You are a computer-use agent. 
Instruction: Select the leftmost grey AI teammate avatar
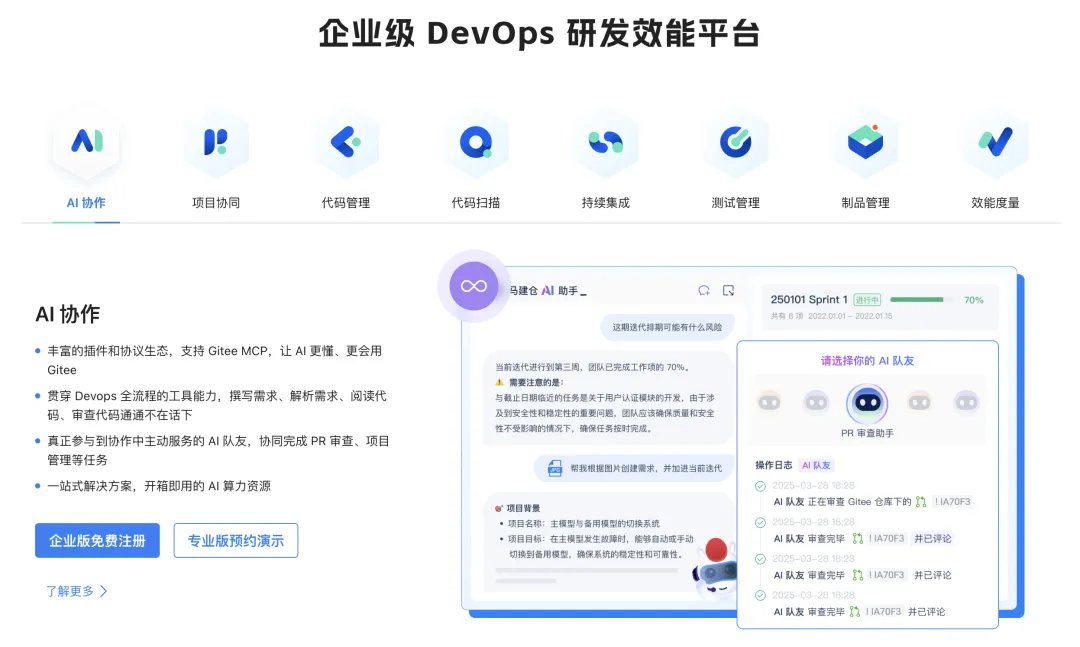(x=770, y=400)
